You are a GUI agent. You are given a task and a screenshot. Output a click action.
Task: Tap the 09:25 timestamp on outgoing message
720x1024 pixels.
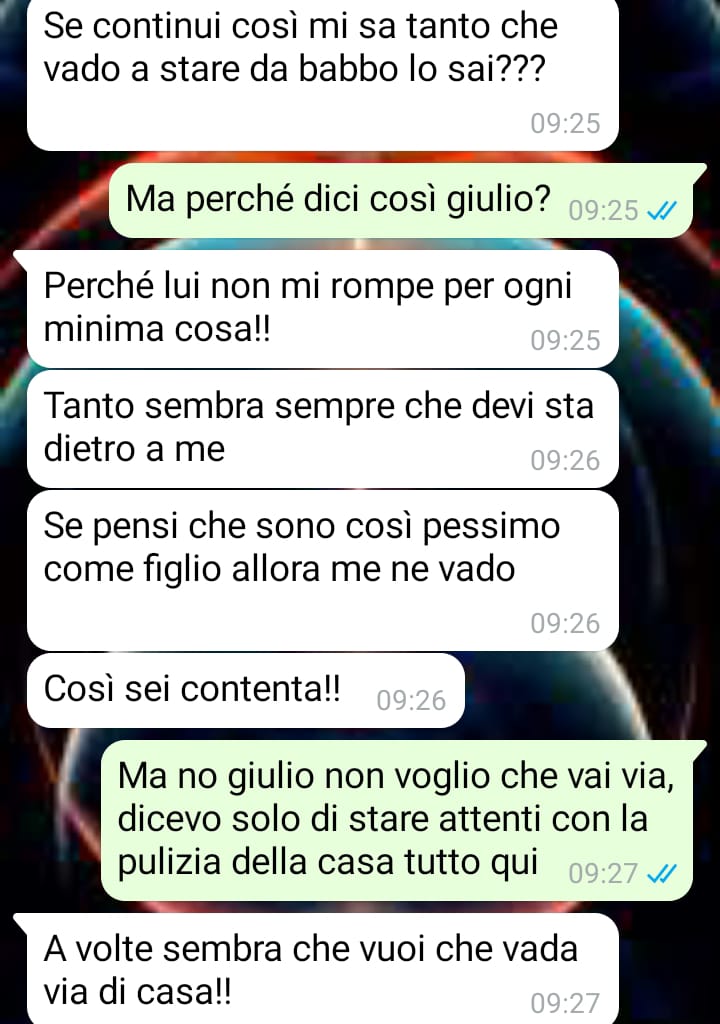[x=603, y=211]
